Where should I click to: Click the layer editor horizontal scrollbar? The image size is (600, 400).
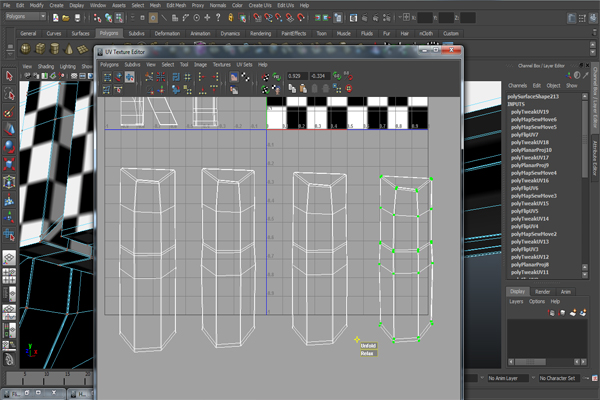point(547,362)
